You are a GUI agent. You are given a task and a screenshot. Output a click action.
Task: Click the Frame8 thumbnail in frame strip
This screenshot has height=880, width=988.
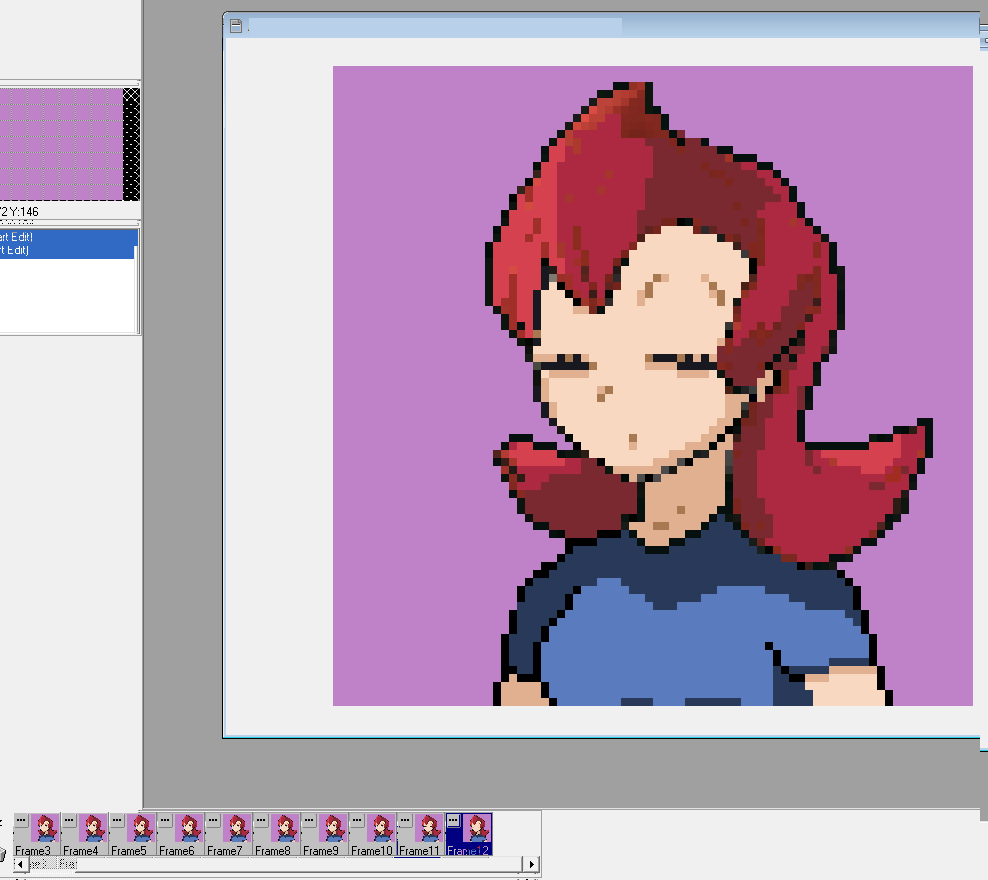(x=285, y=829)
